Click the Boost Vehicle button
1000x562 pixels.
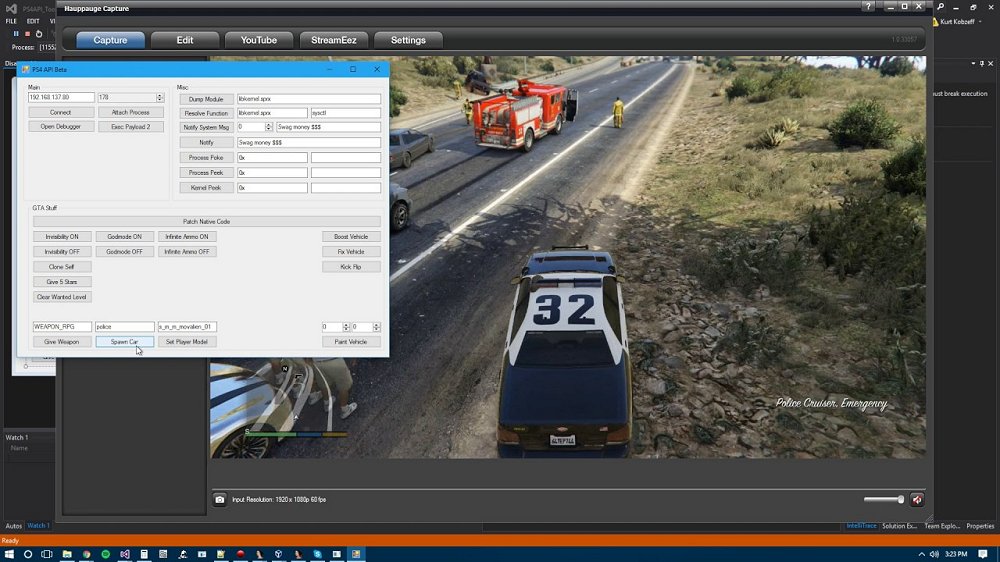pyautogui.click(x=351, y=237)
